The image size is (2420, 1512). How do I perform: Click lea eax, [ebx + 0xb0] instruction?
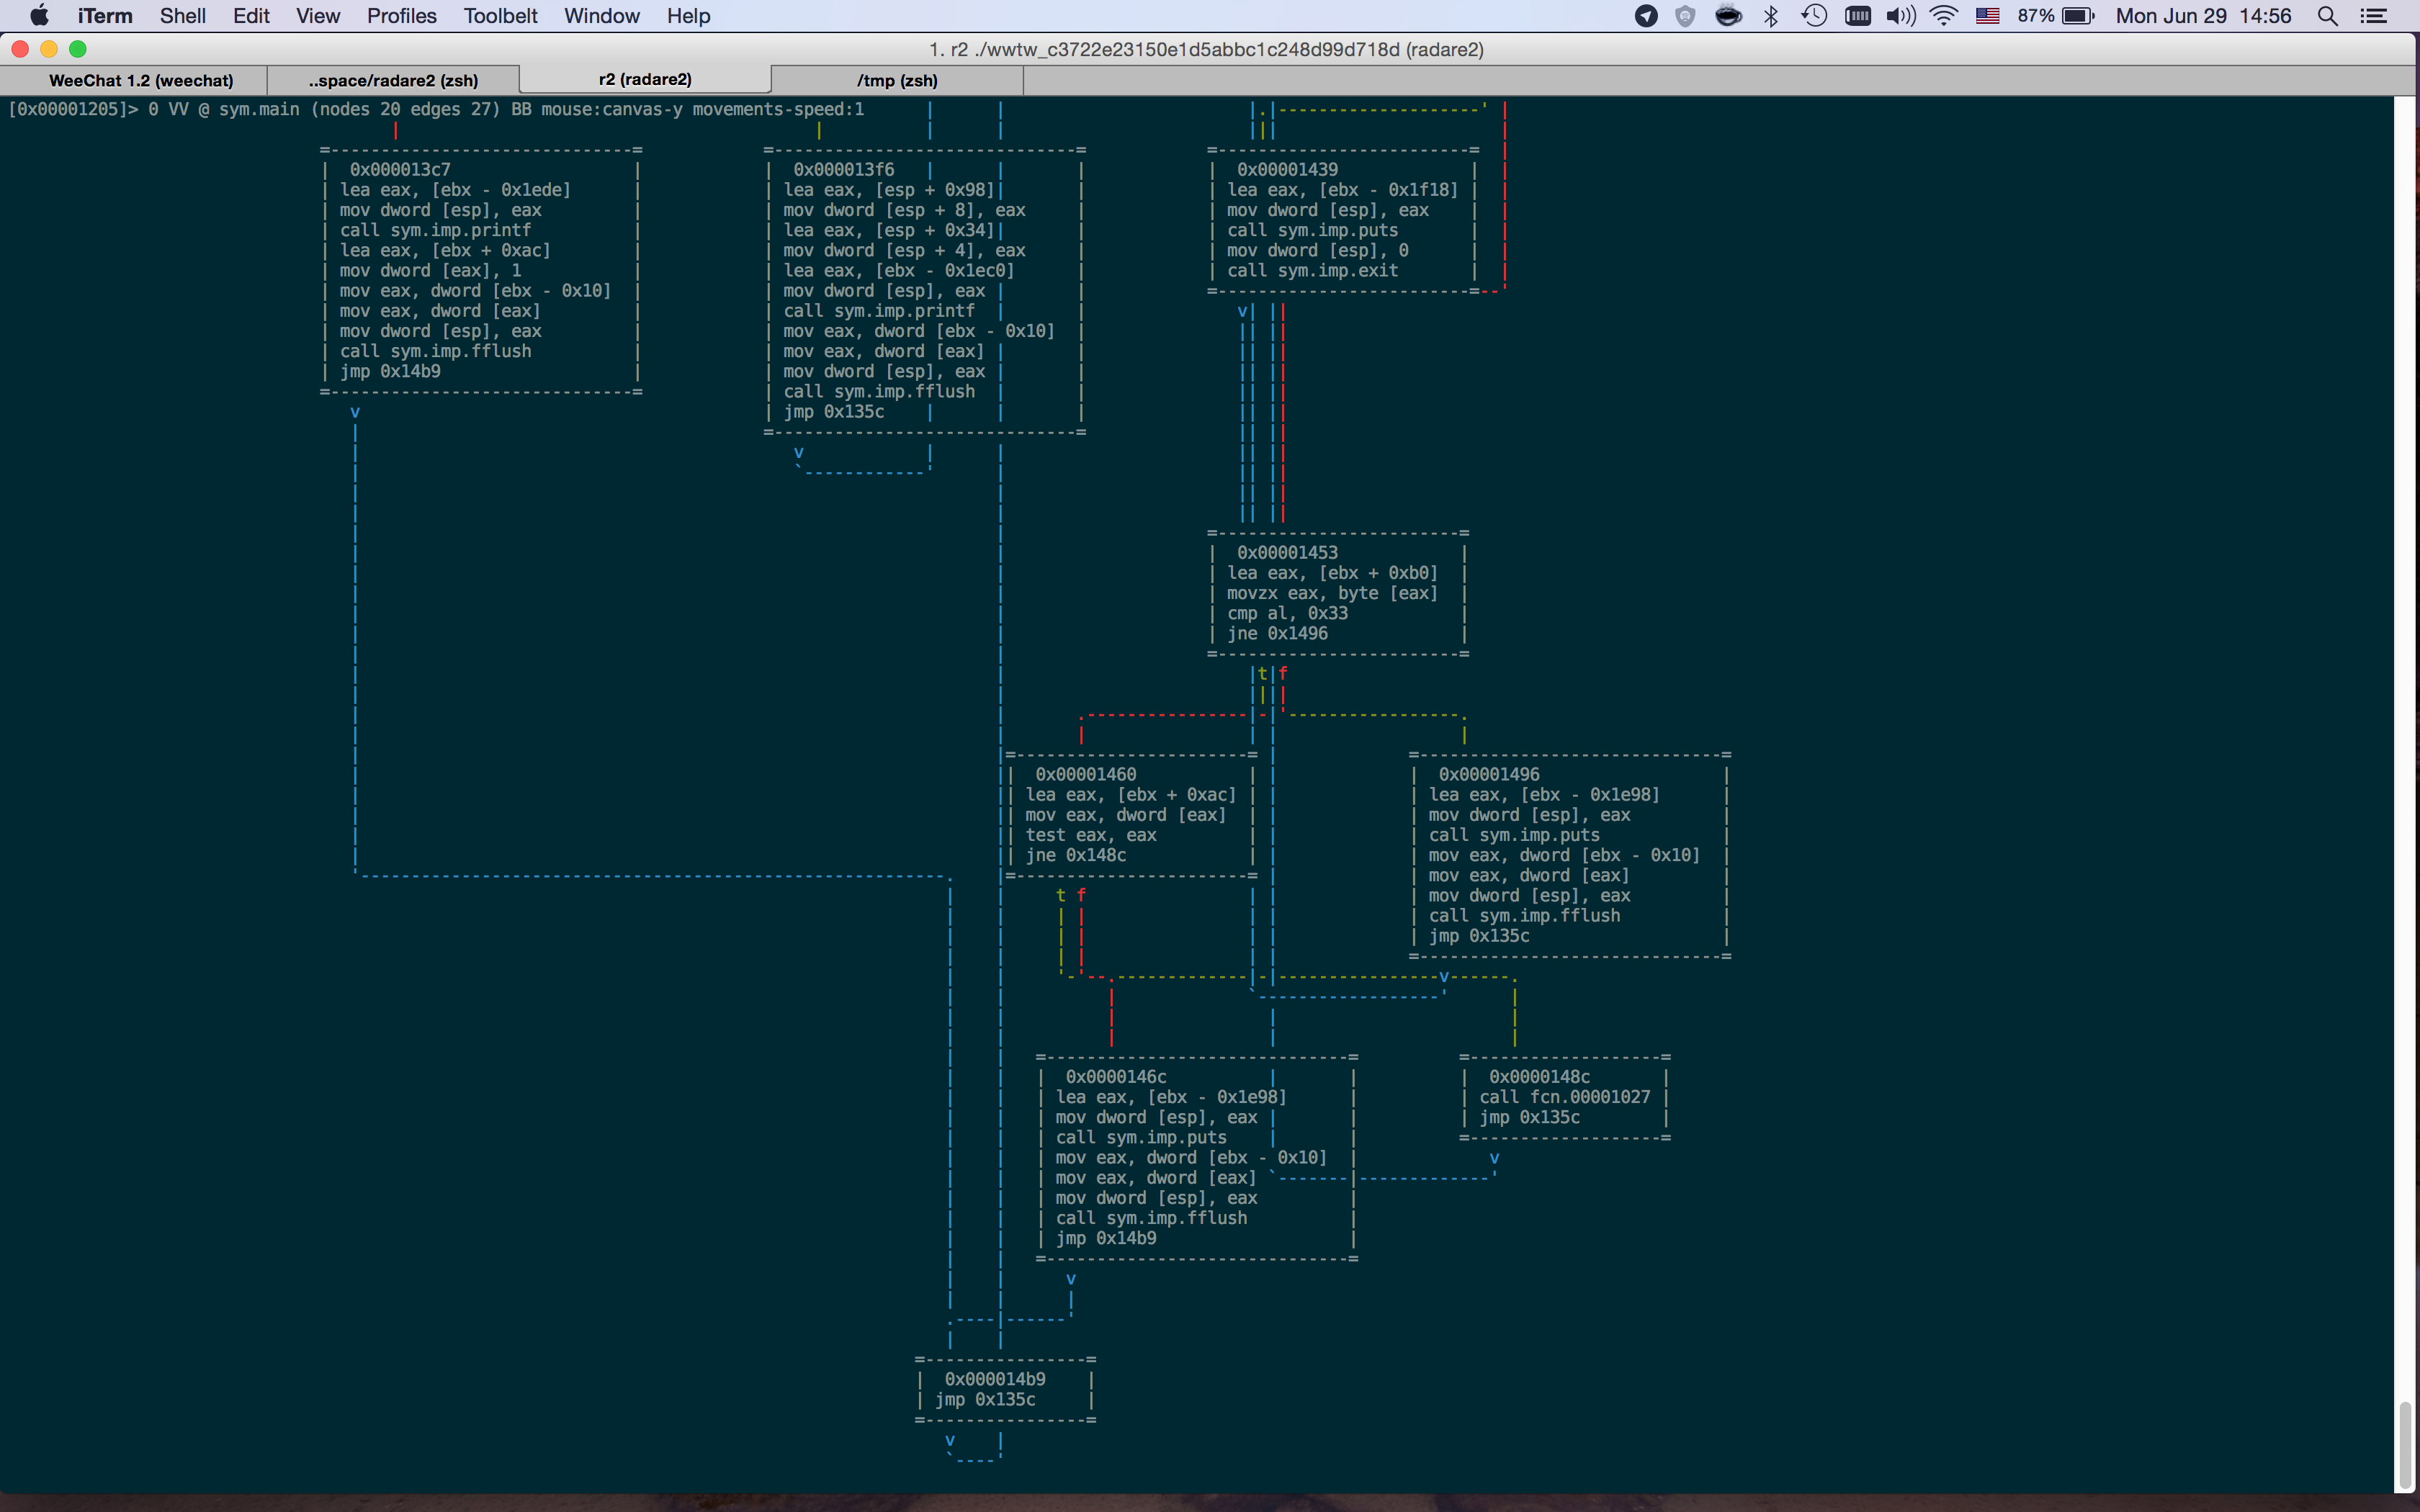click(x=1332, y=573)
